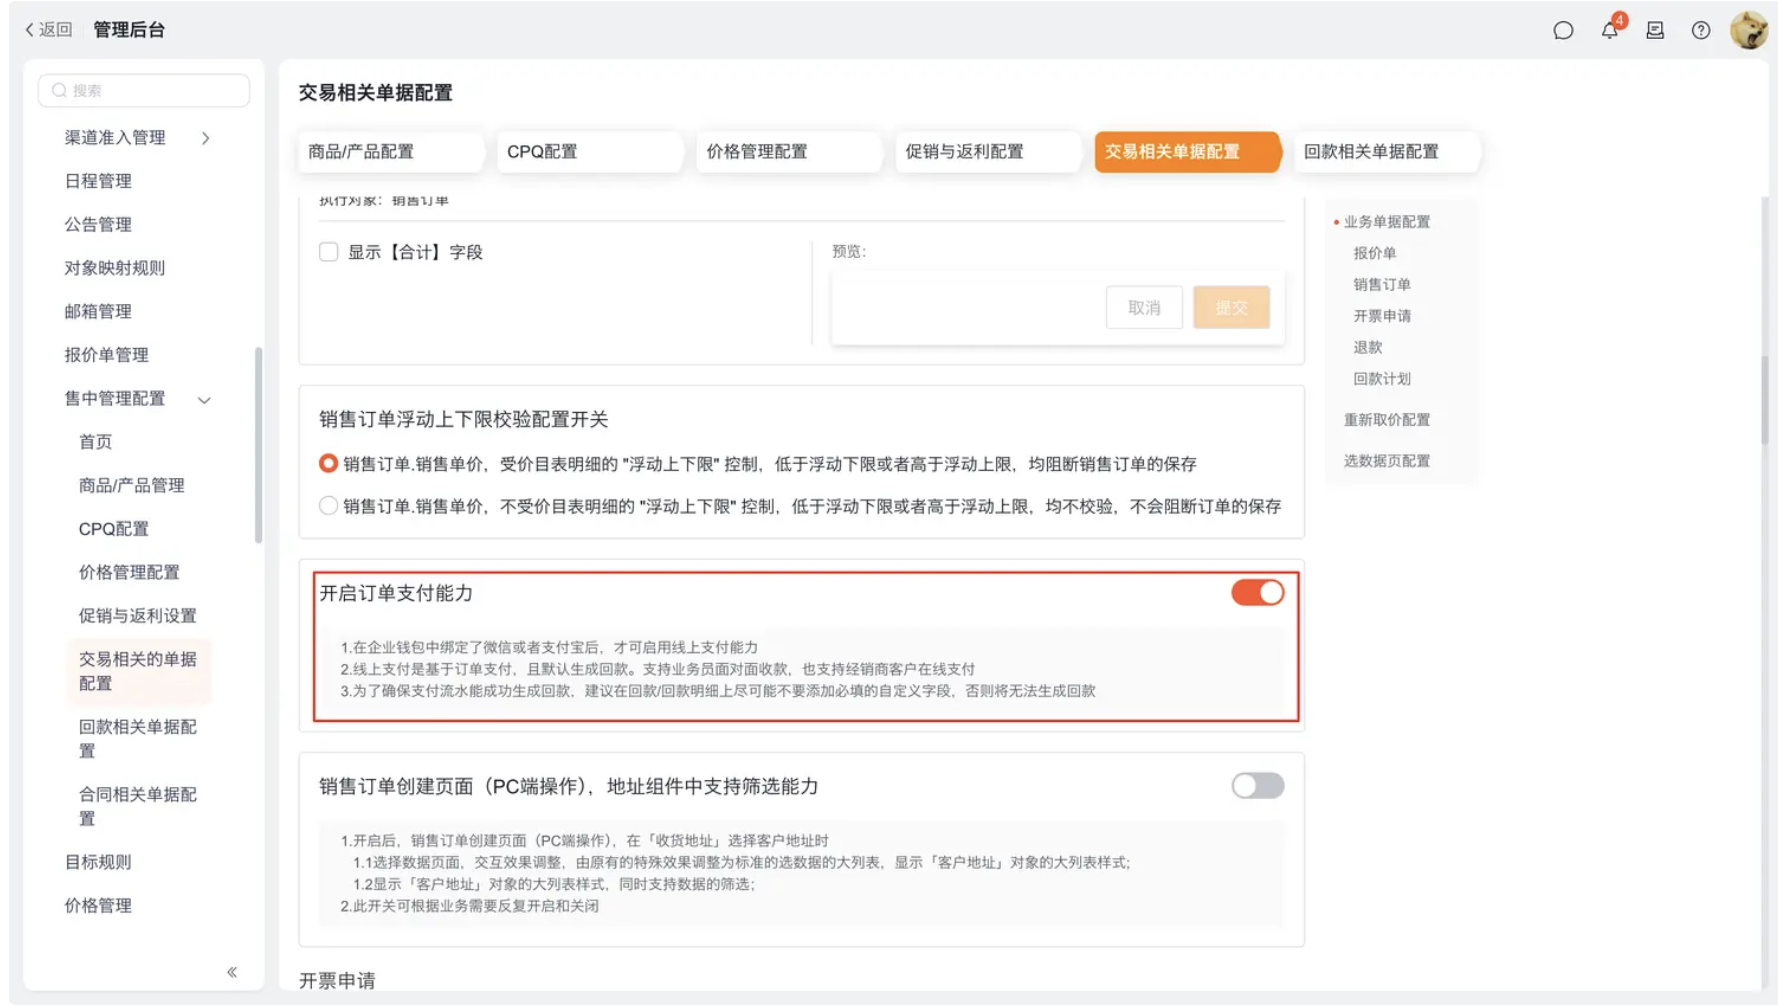Open 公告管理 in sidebar
Viewport: 1778px width, 1006px height.
point(98,225)
